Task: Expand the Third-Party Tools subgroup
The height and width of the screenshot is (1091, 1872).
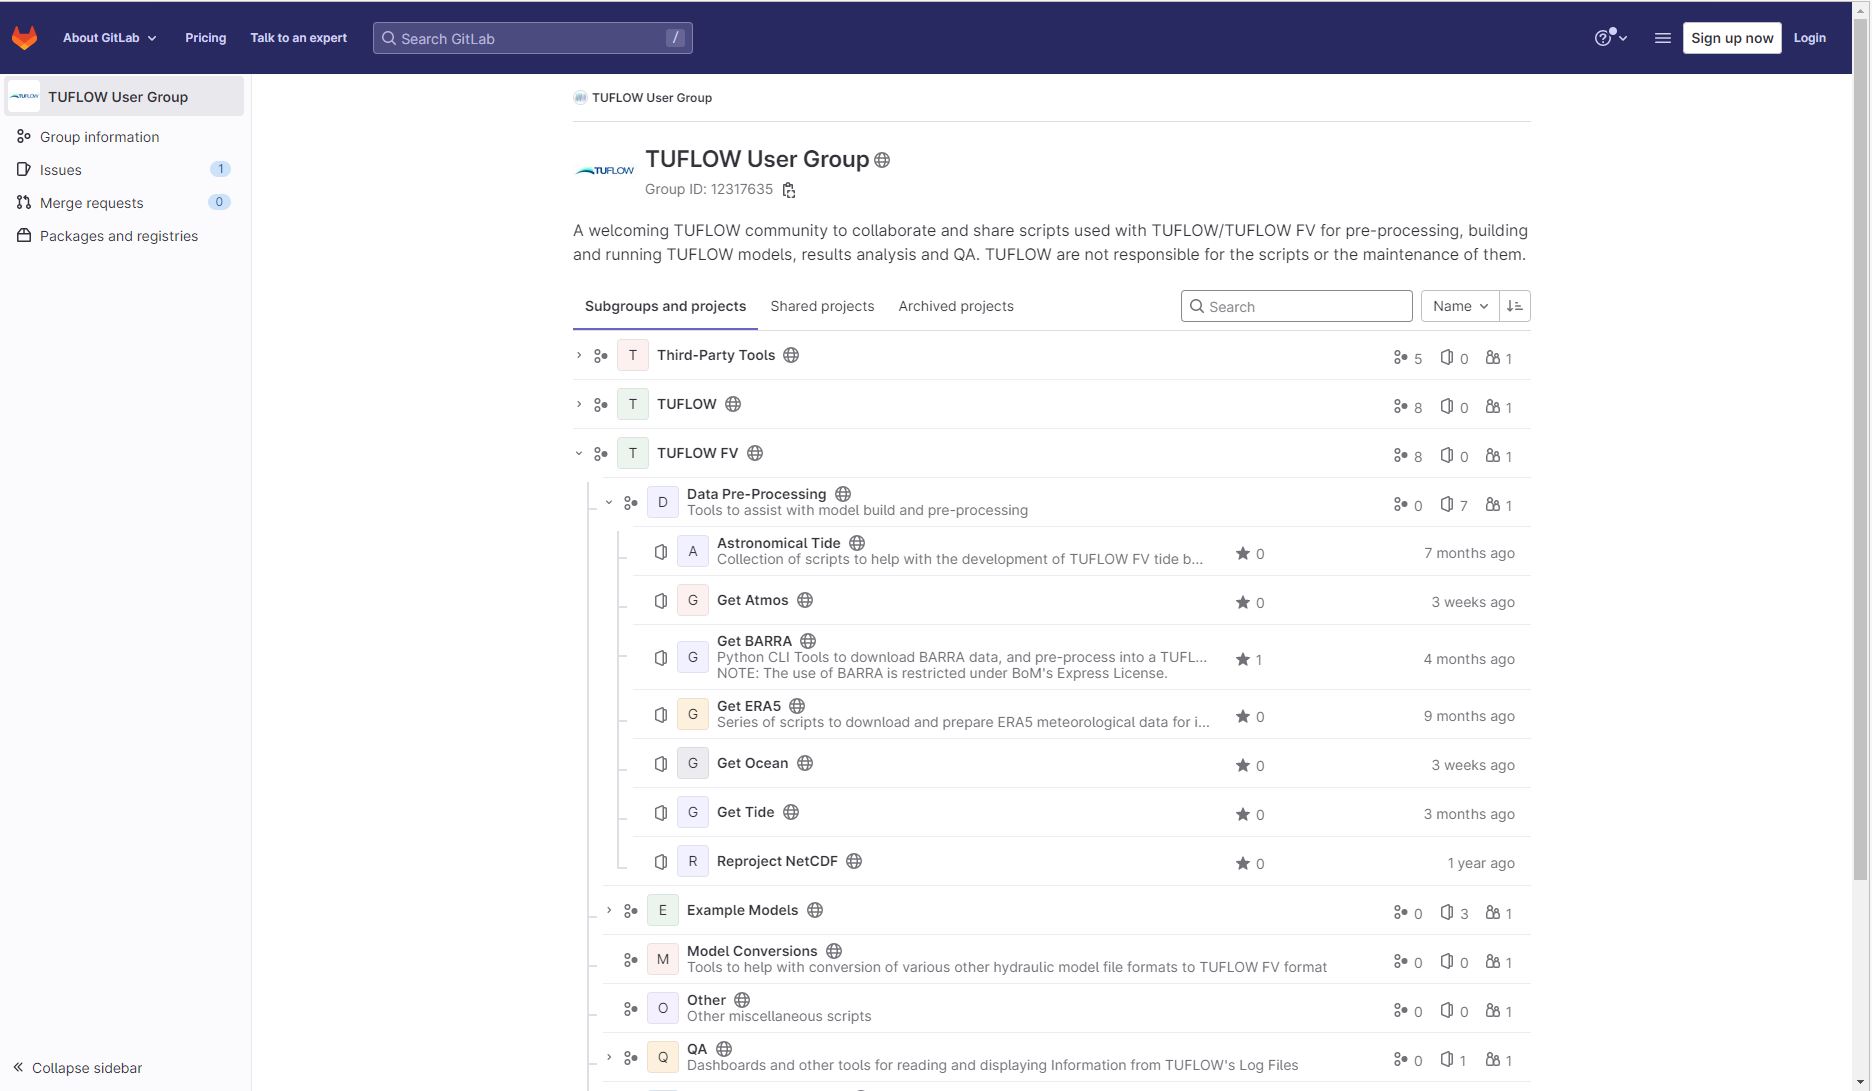Action: point(579,355)
